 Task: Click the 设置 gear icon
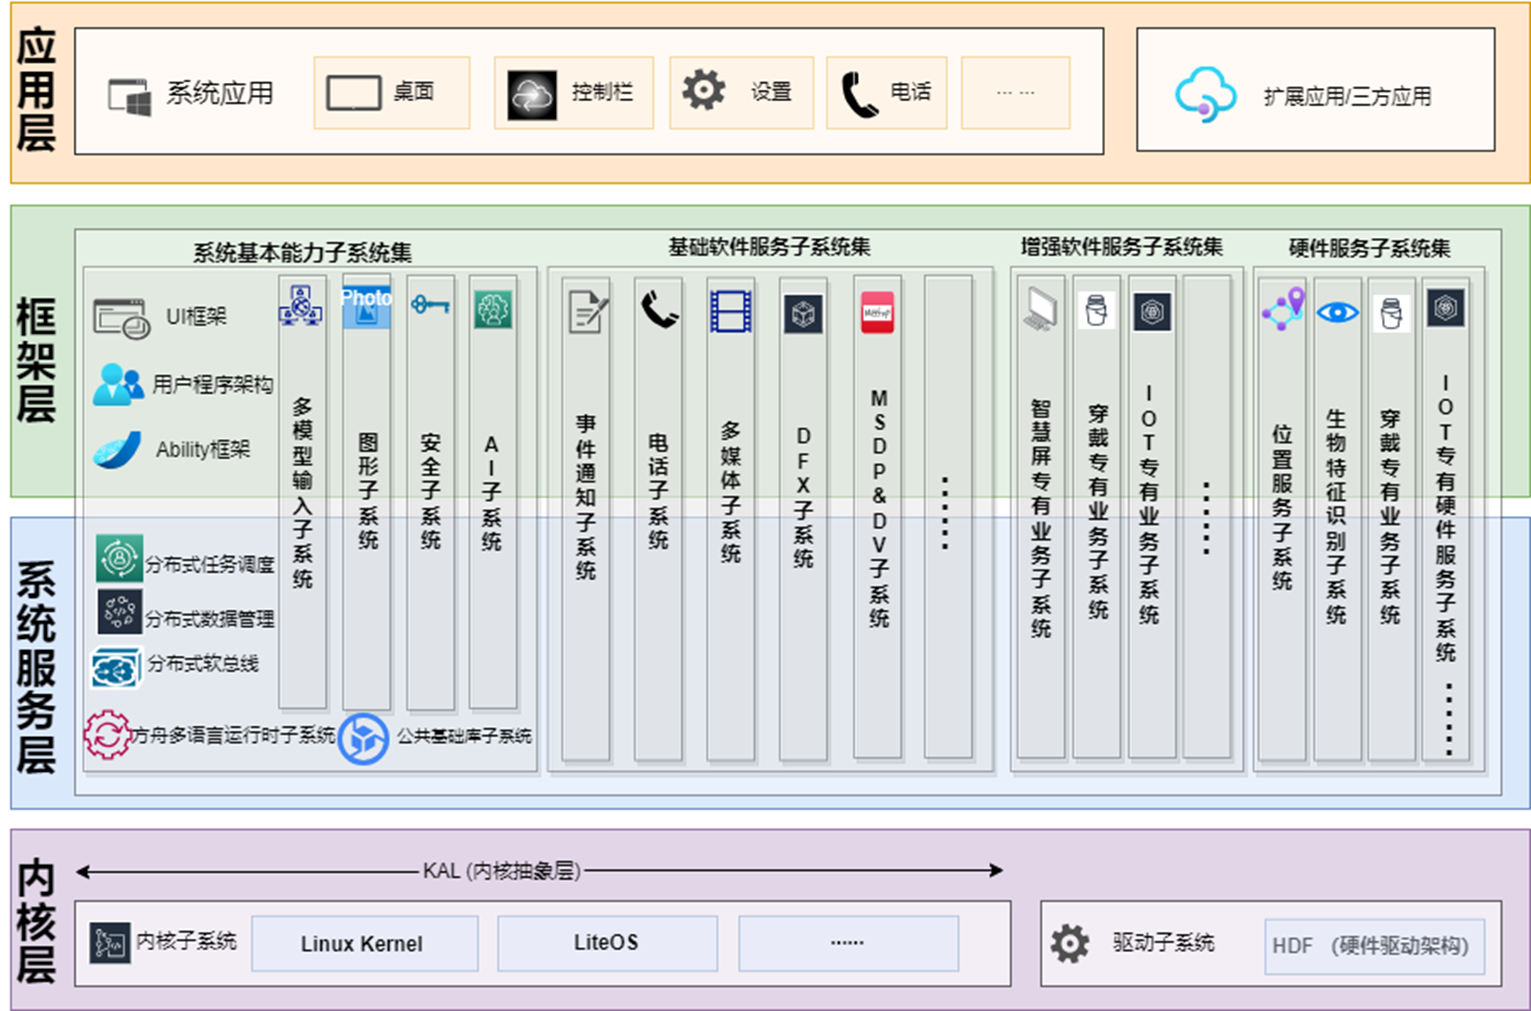pos(704,90)
